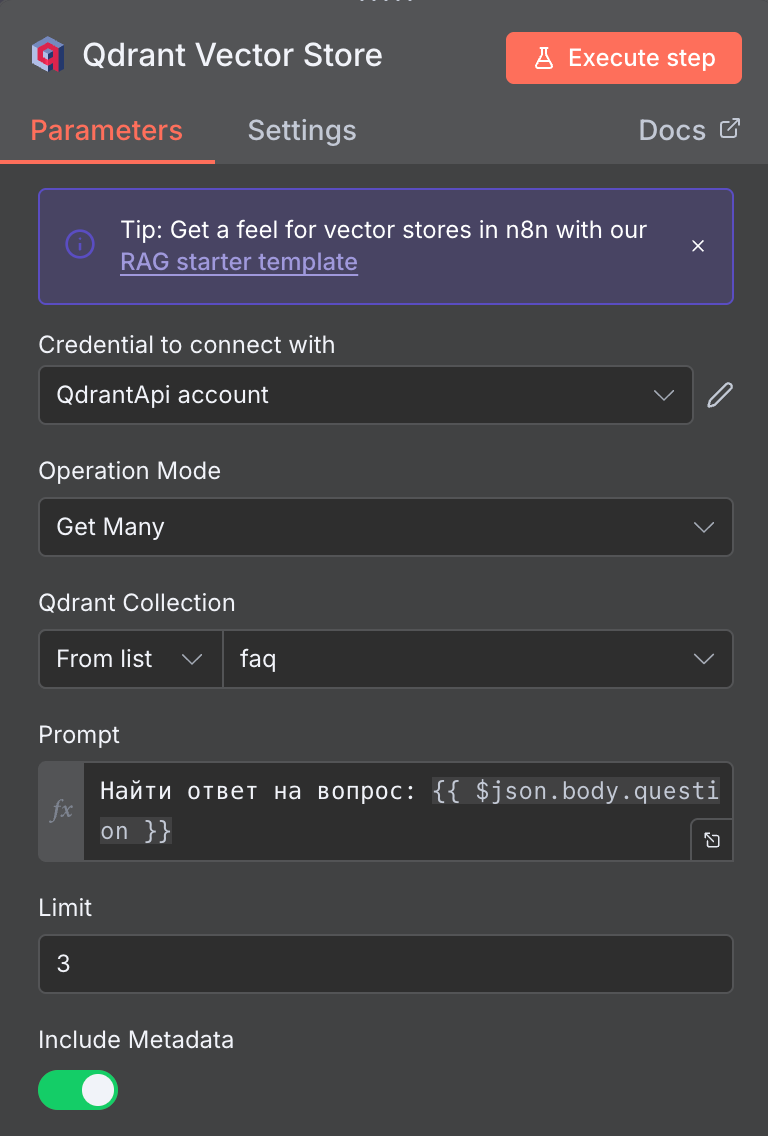The width and height of the screenshot is (768, 1136).
Task: Open the RAG starter template link
Action: (x=239, y=263)
